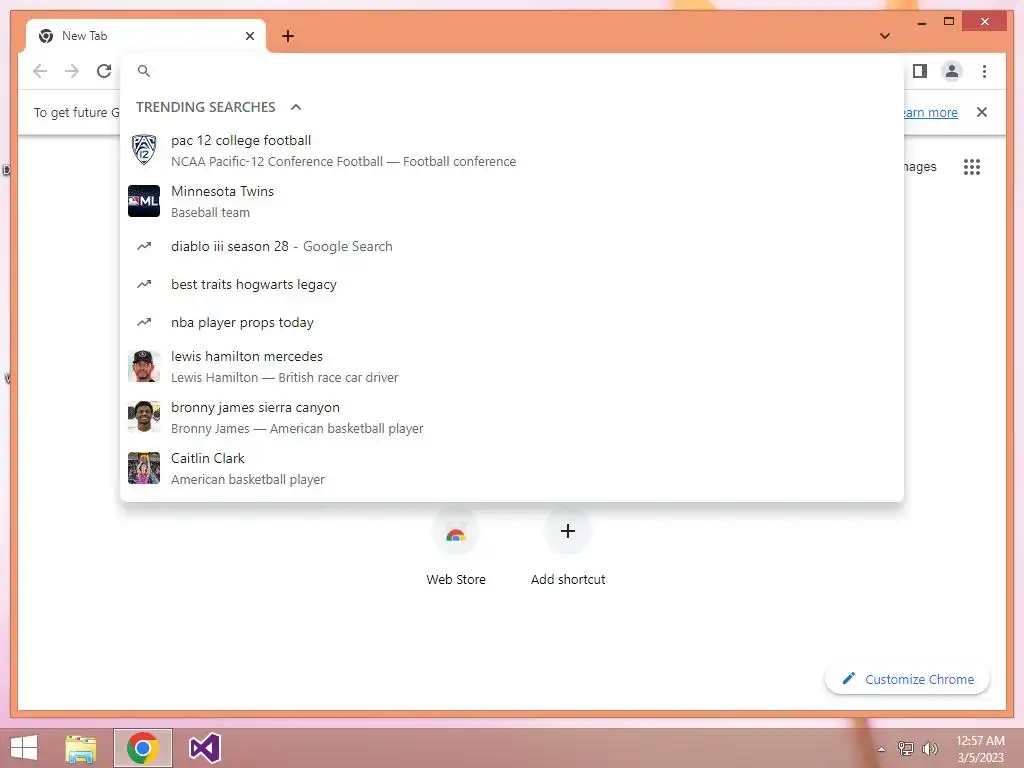Click the network tray icon
1024x768 pixels.
(906, 748)
